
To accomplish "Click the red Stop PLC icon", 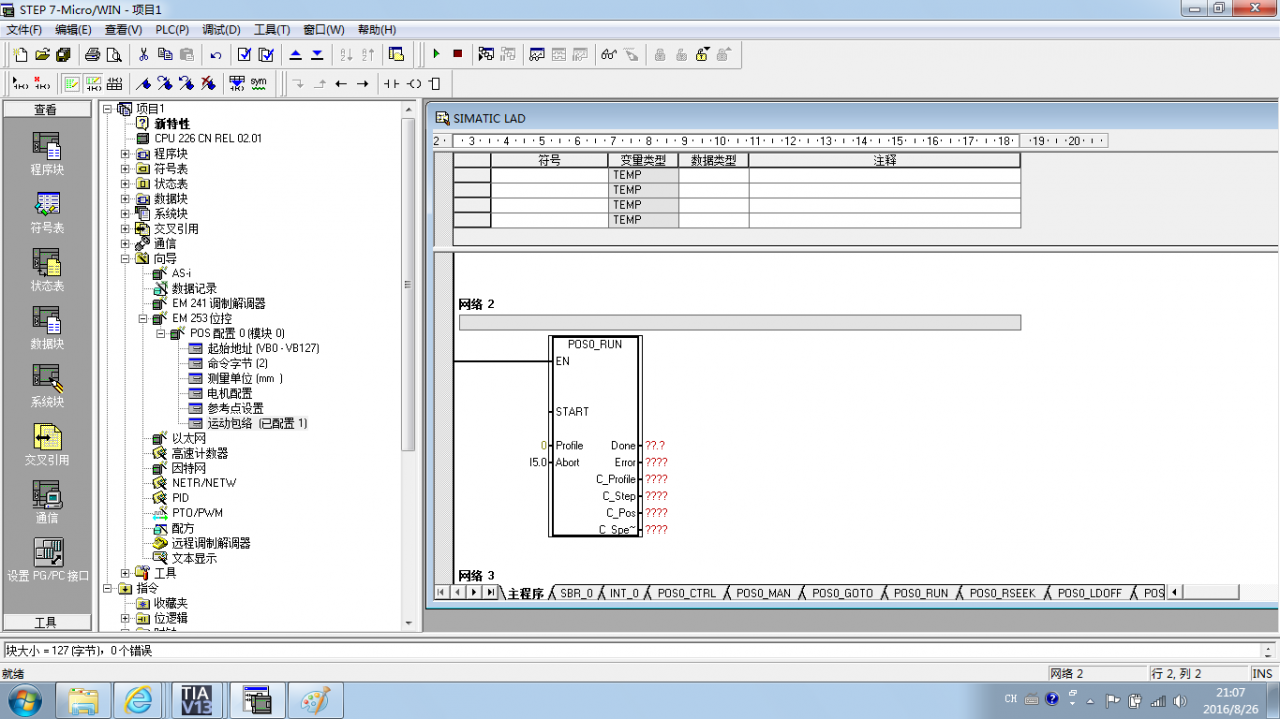I will (457, 54).
